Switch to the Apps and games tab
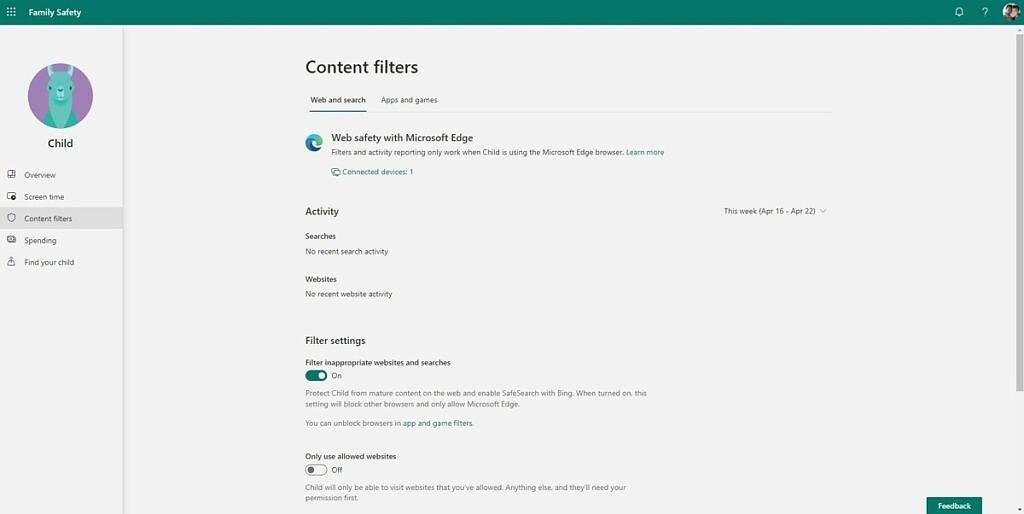Image resolution: width=1024 pixels, height=514 pixels. (x=409, y=100)
